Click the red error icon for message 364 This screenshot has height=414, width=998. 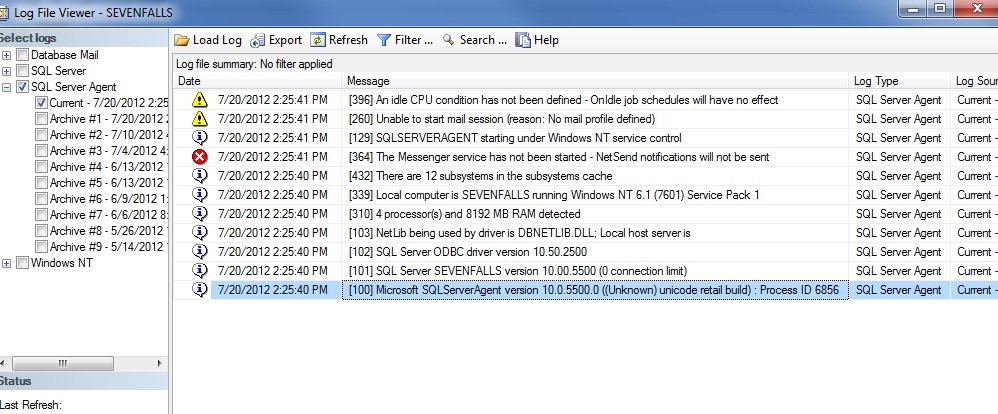tap(199, 157)
